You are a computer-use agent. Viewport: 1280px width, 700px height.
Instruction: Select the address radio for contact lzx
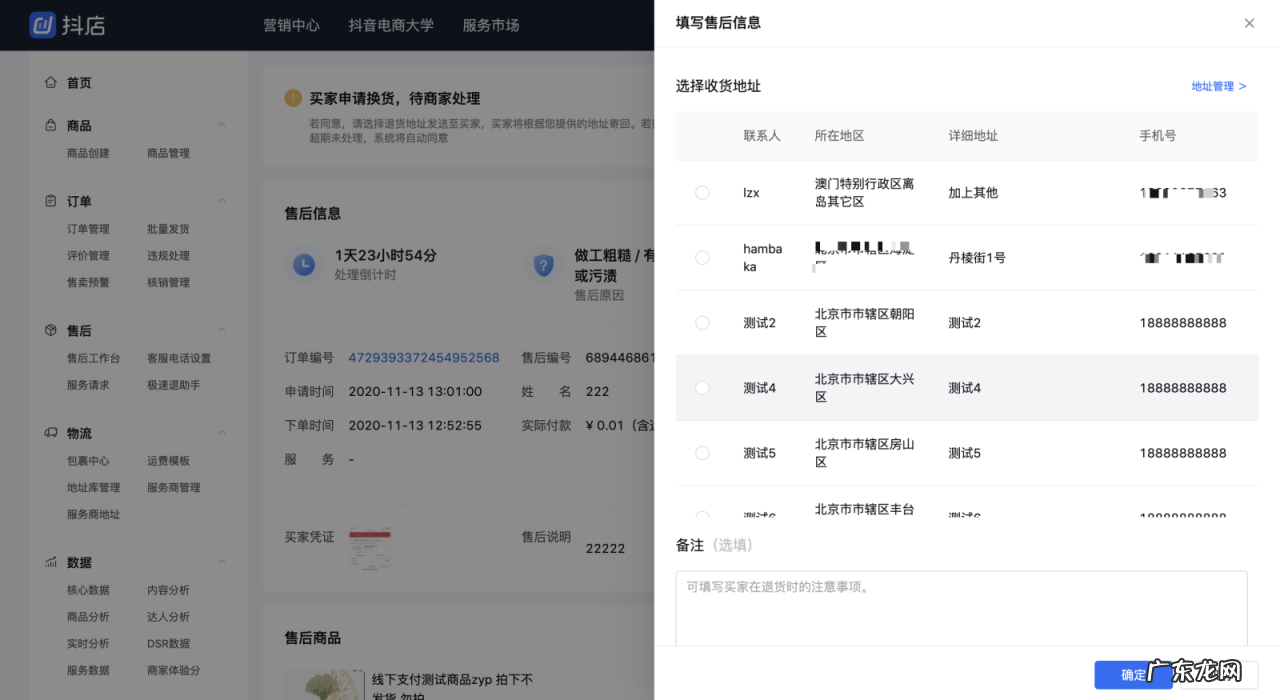coord(702,192)
